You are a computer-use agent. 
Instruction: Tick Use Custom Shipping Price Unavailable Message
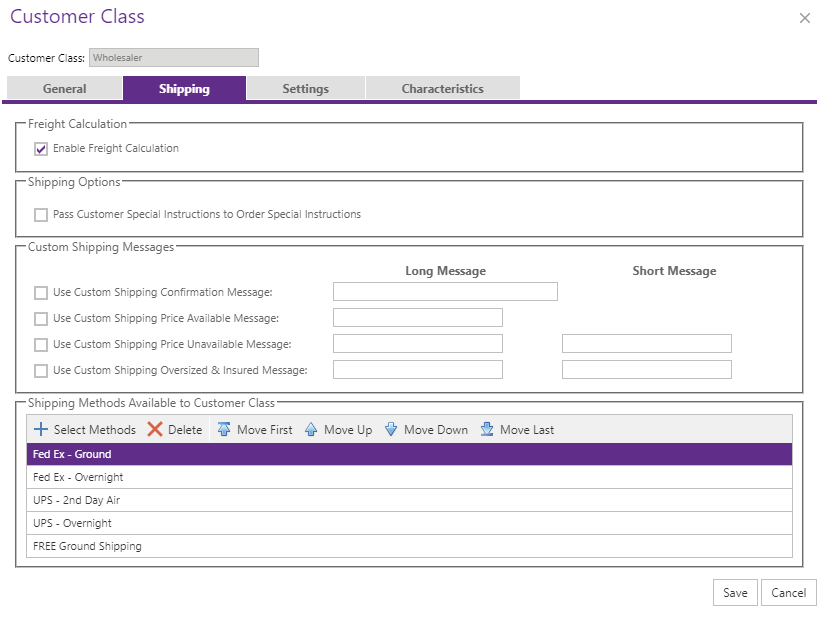click(x=41, y=345)
